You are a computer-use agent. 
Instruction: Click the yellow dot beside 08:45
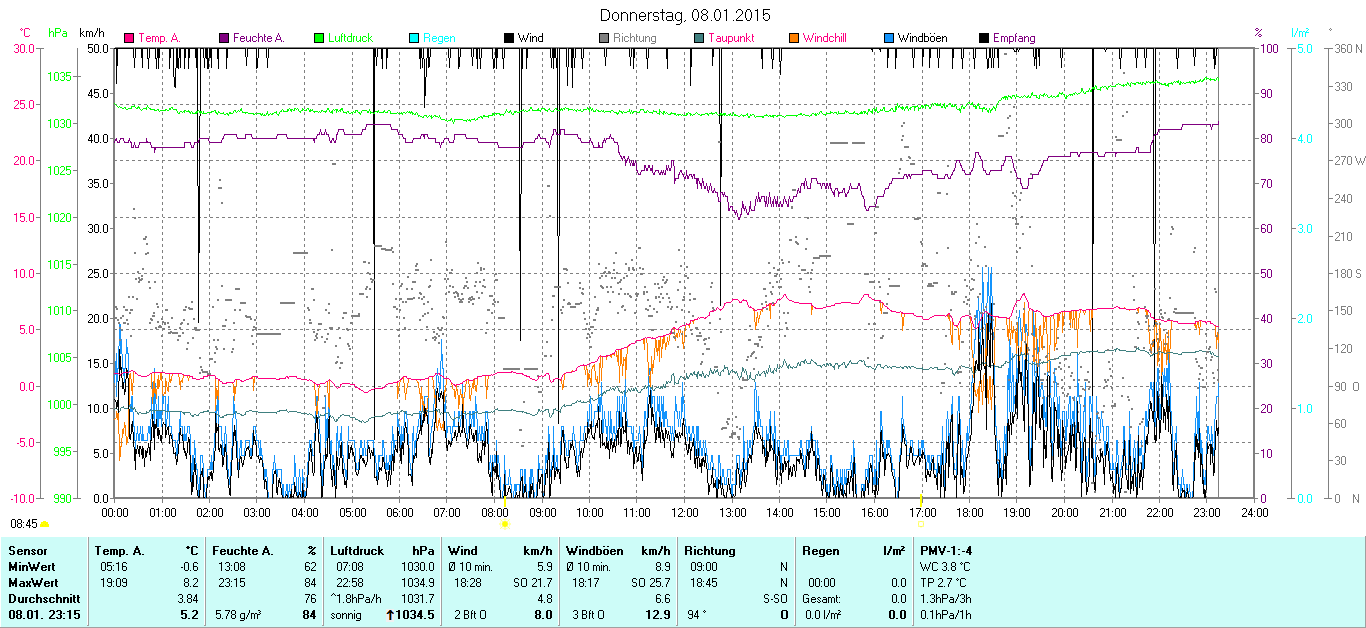[45, 524]
